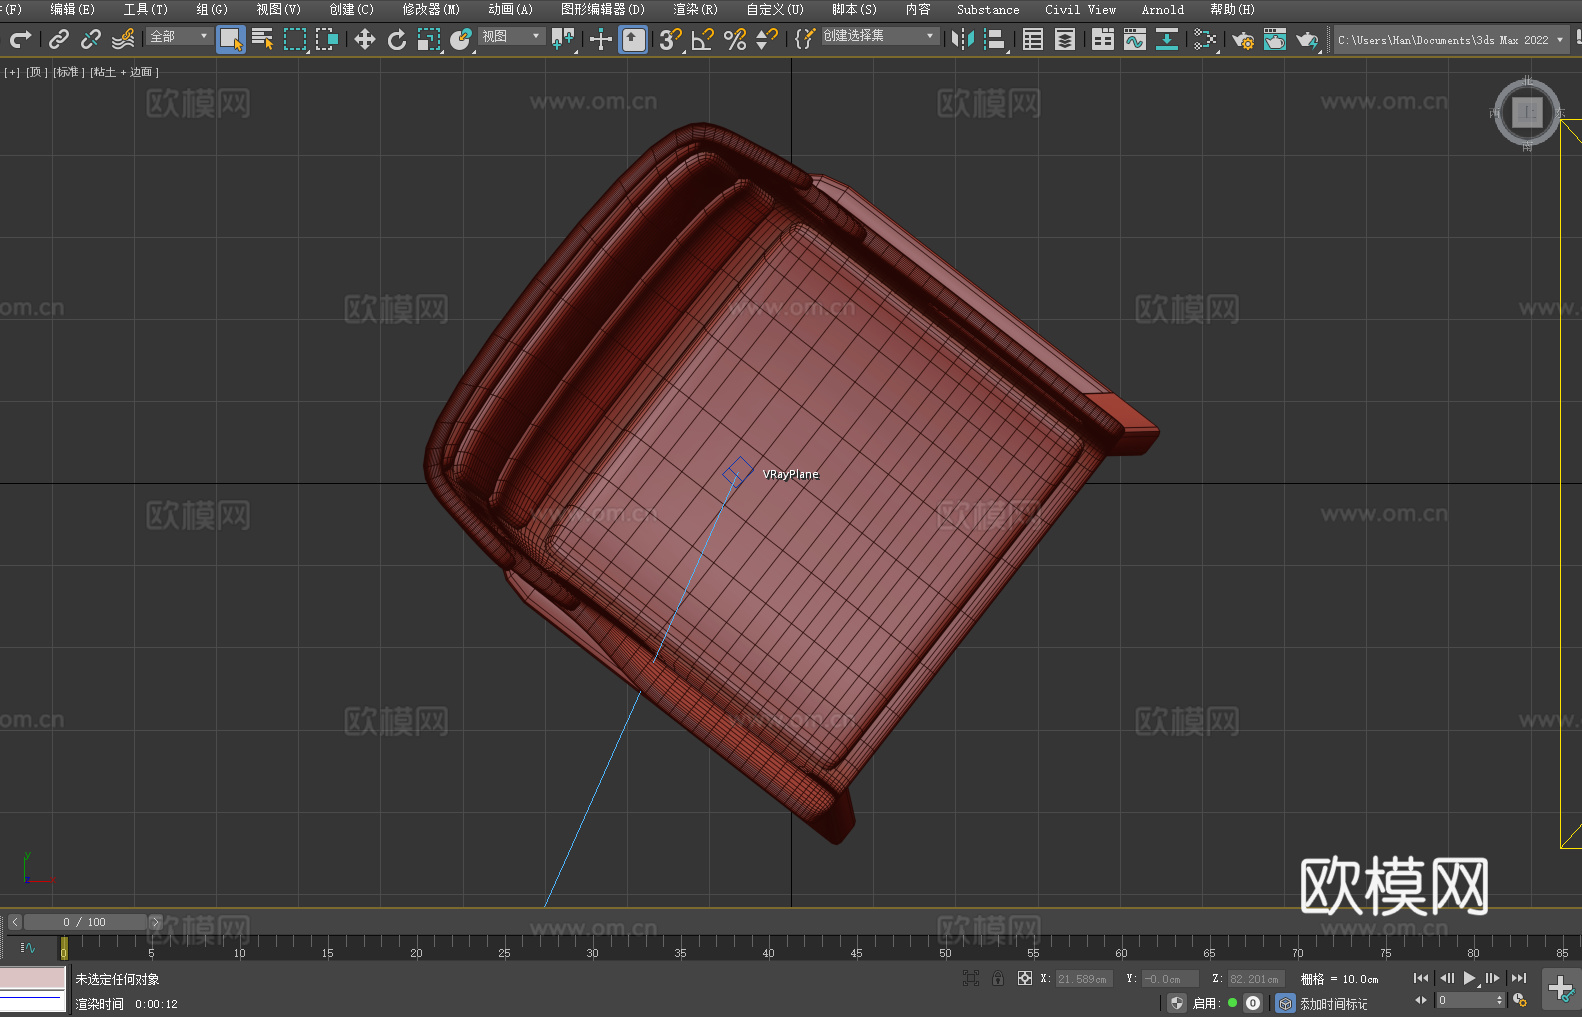Image resolution: width=1582 pixels, height=1017 pixels.
Task: Open the reference coordinate 视图 dropdown
Action: pos(511,36)
